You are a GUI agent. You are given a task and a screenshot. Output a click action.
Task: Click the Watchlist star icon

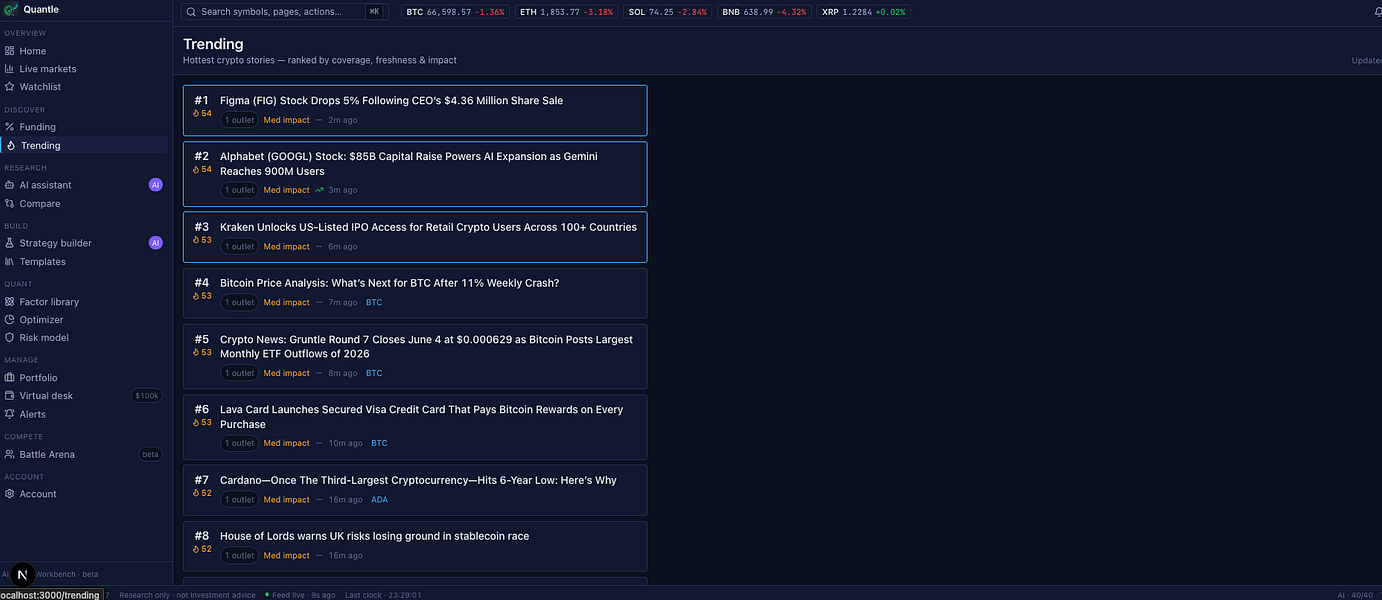[x=9, y=87]
